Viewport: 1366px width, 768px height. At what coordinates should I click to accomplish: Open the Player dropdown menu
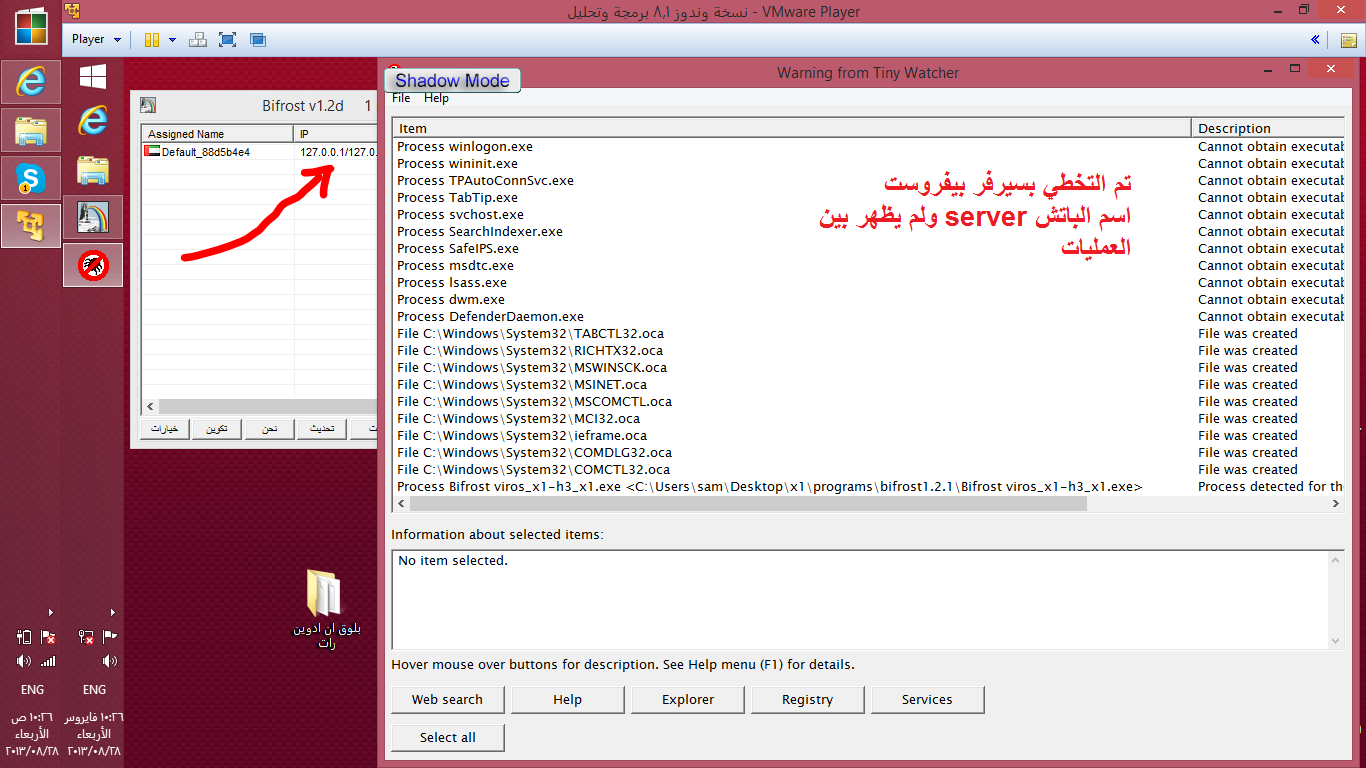[x=96, y=40]
